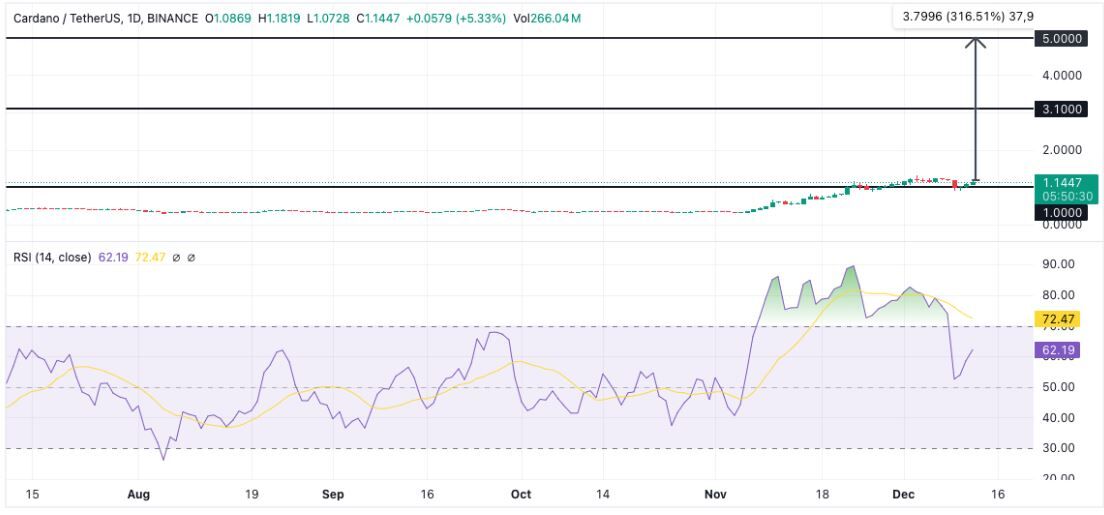
Task: Click the Aug label on time axis
Action: tap(139, 495)
